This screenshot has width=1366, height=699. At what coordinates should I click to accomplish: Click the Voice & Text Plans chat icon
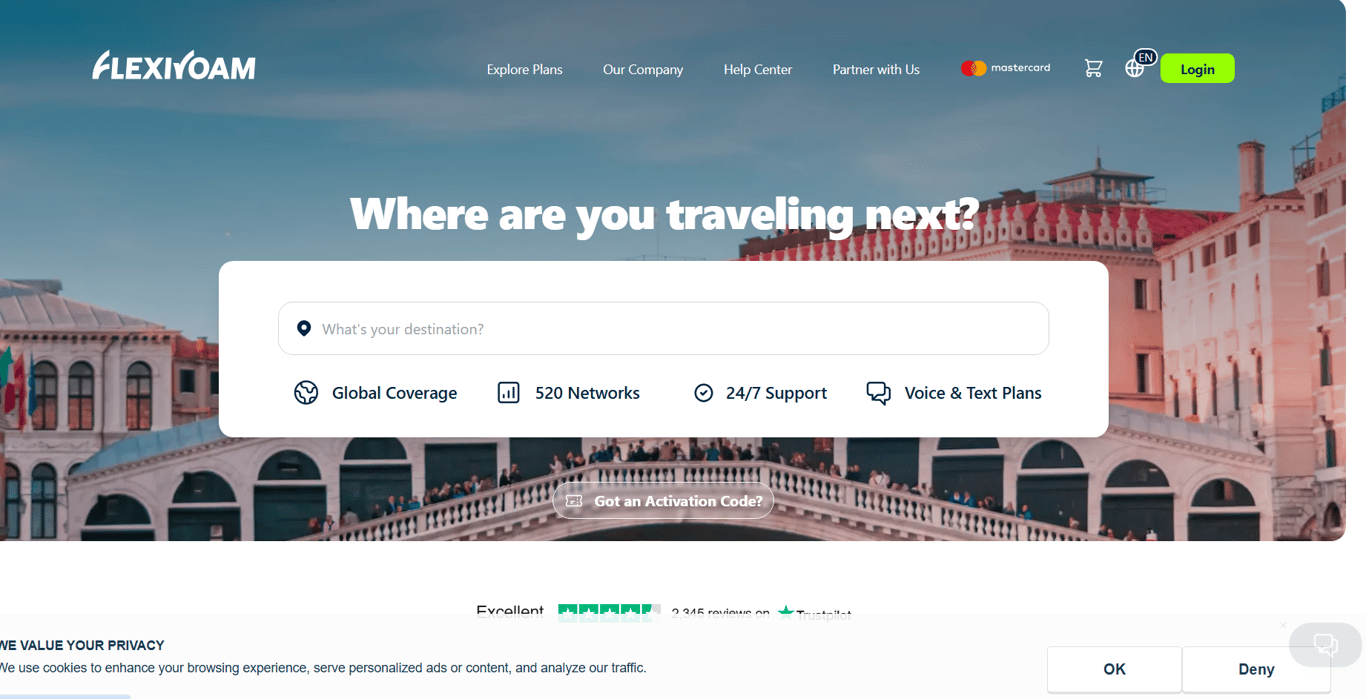pos(878,393)
